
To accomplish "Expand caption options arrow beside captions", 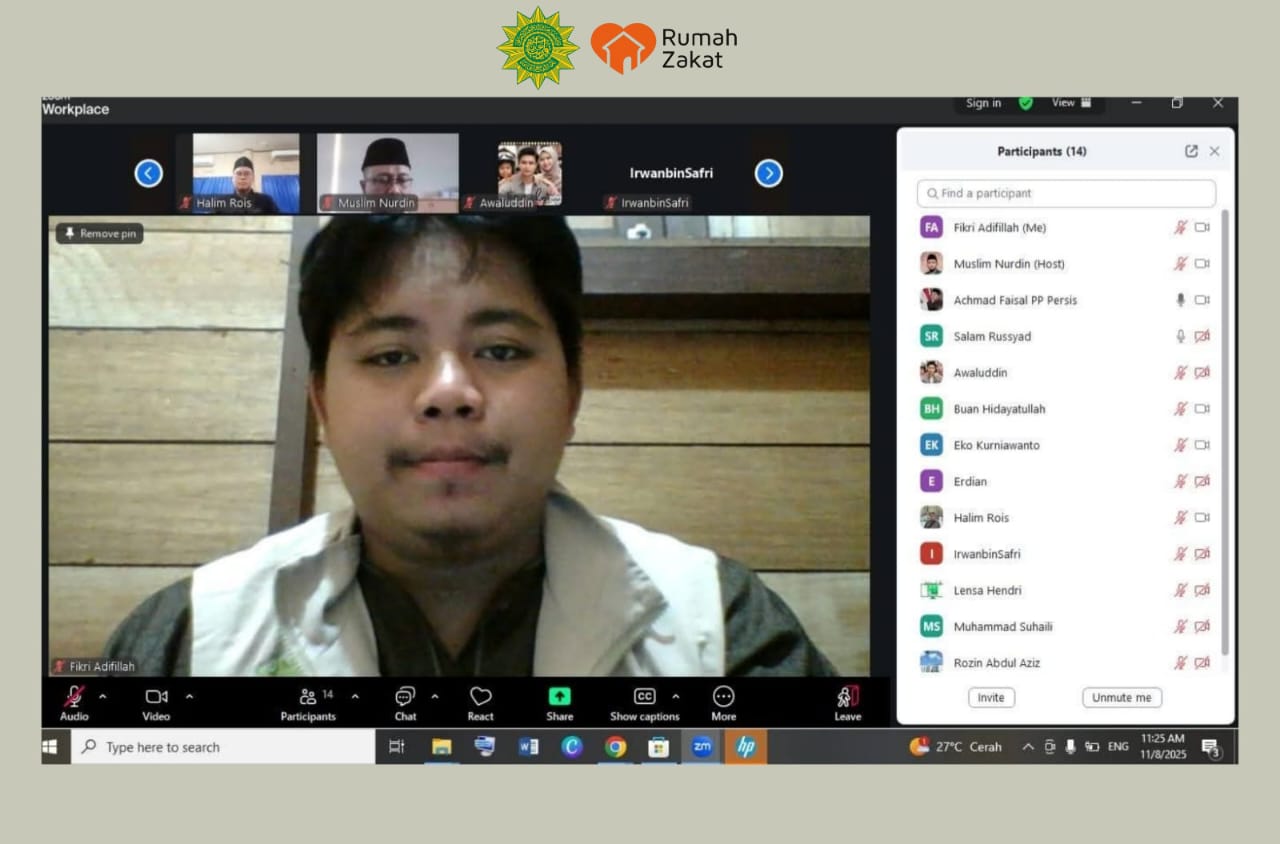I will click(675, 697).
